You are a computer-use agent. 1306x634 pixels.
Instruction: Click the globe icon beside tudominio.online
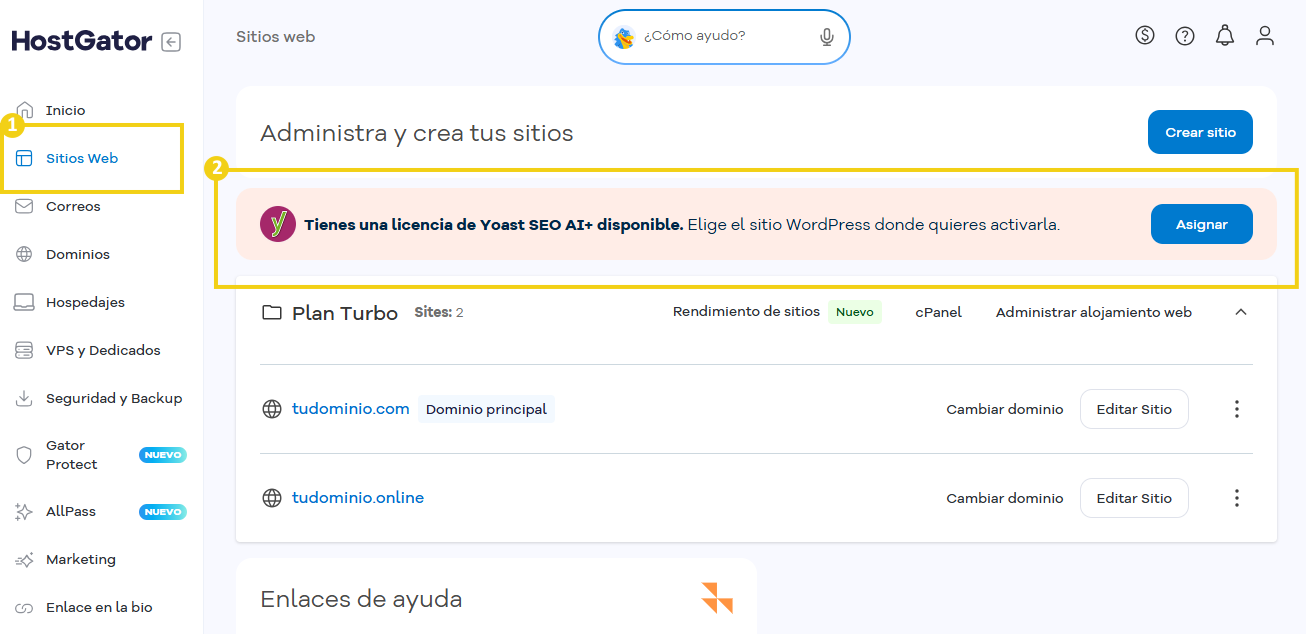pos(272,498)
